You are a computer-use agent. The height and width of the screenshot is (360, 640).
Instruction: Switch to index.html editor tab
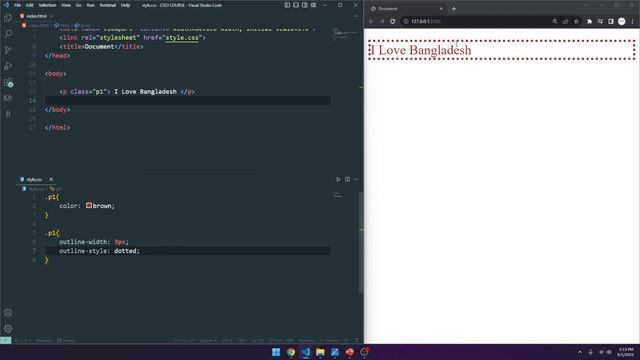pyautogui.click(x=36, y=16)
